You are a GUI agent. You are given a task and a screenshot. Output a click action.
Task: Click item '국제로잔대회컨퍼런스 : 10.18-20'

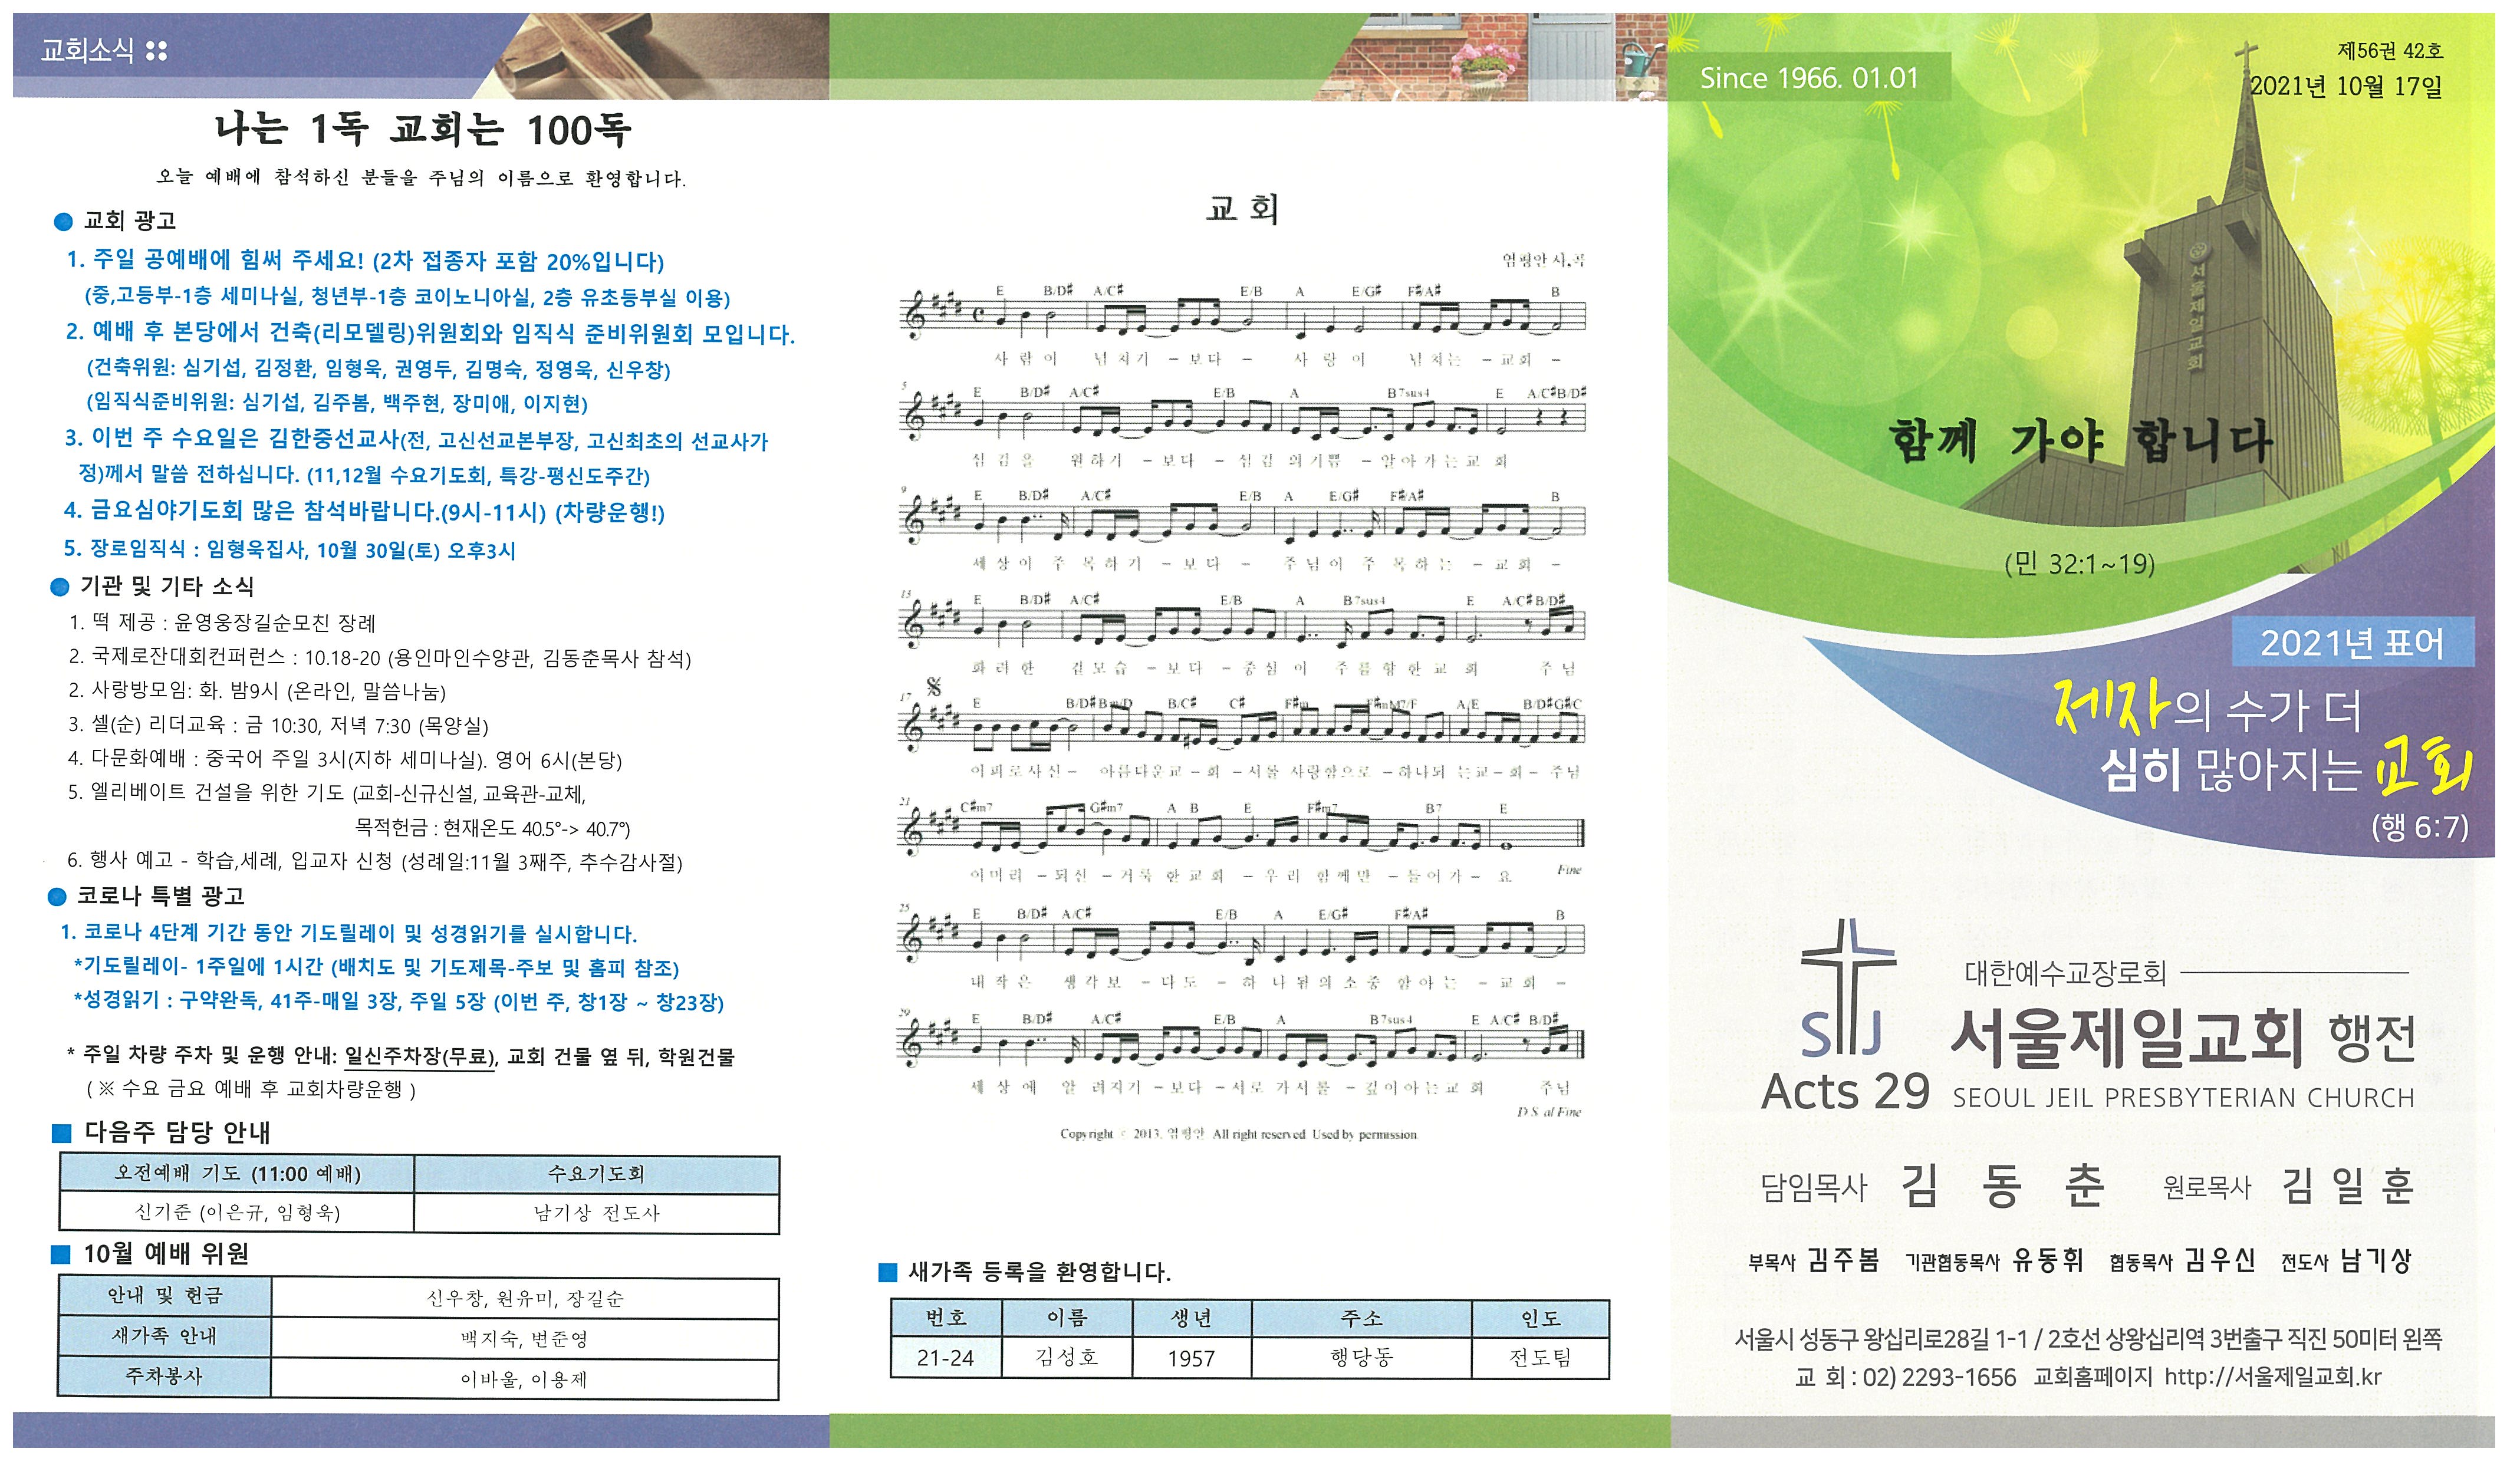point(380,658)
